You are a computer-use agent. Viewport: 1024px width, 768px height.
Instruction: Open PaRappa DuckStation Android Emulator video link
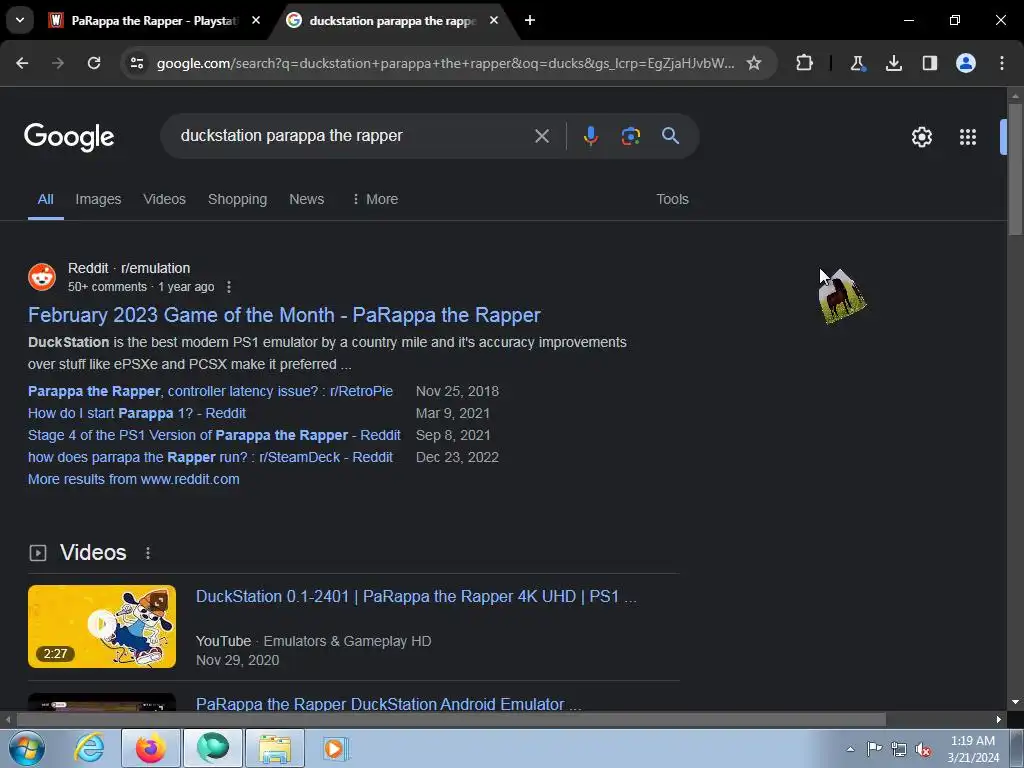388,704
